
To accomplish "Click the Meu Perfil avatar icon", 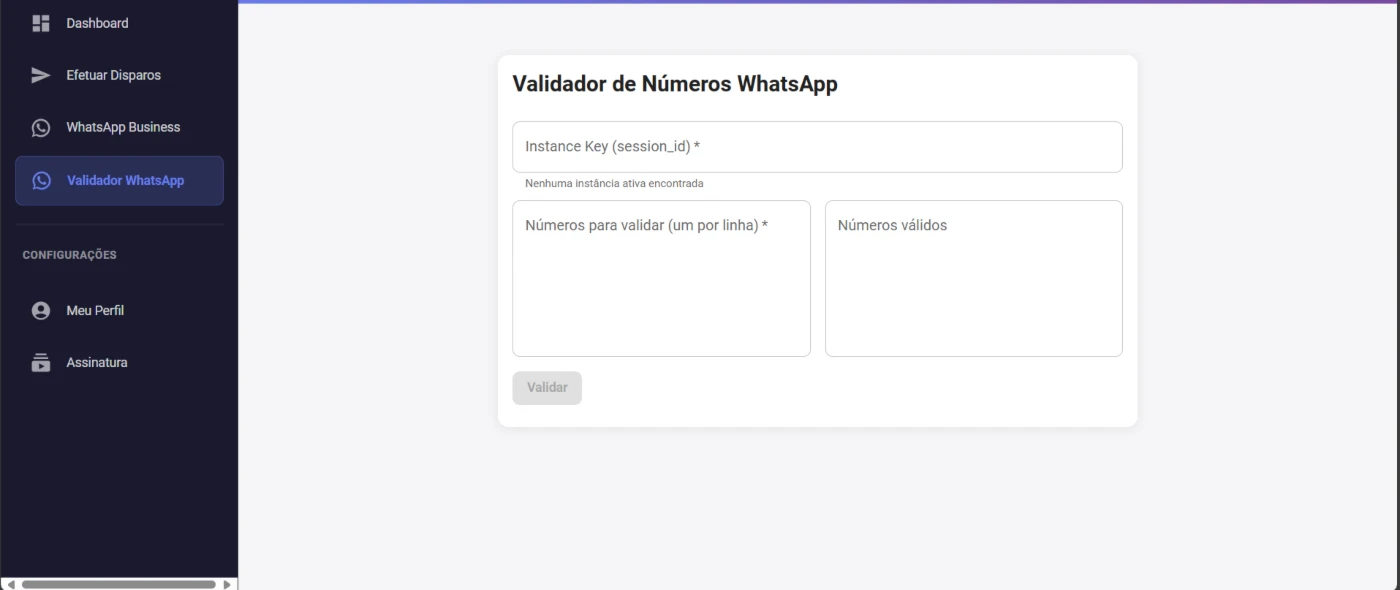I will coord(41,311).
